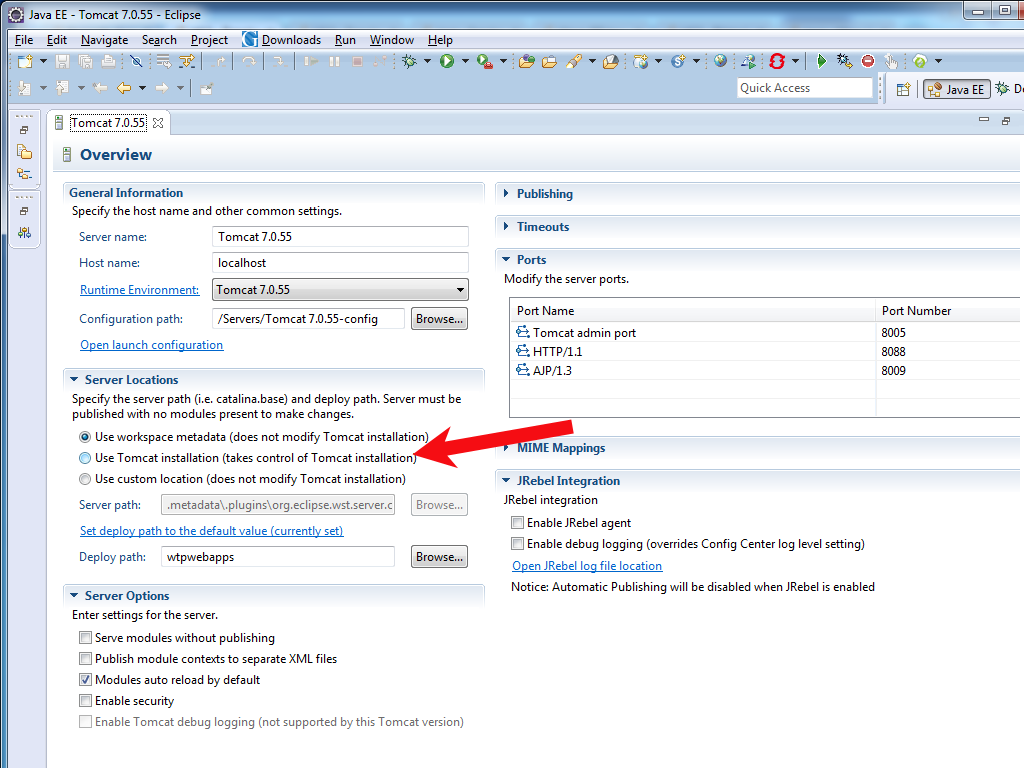Screen dimensions: 1024x768
Task: Click the Run with external tools icon
Action: click(x=485, y=61)
